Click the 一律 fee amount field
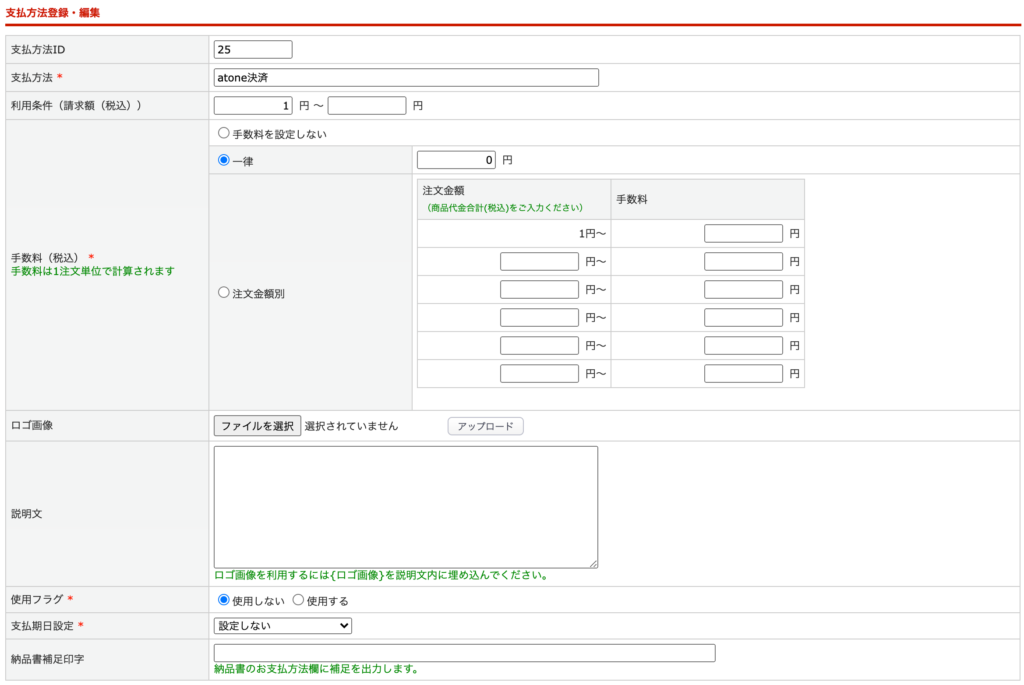The width and height of the screenshot is (1024, 685). point(456,160)
